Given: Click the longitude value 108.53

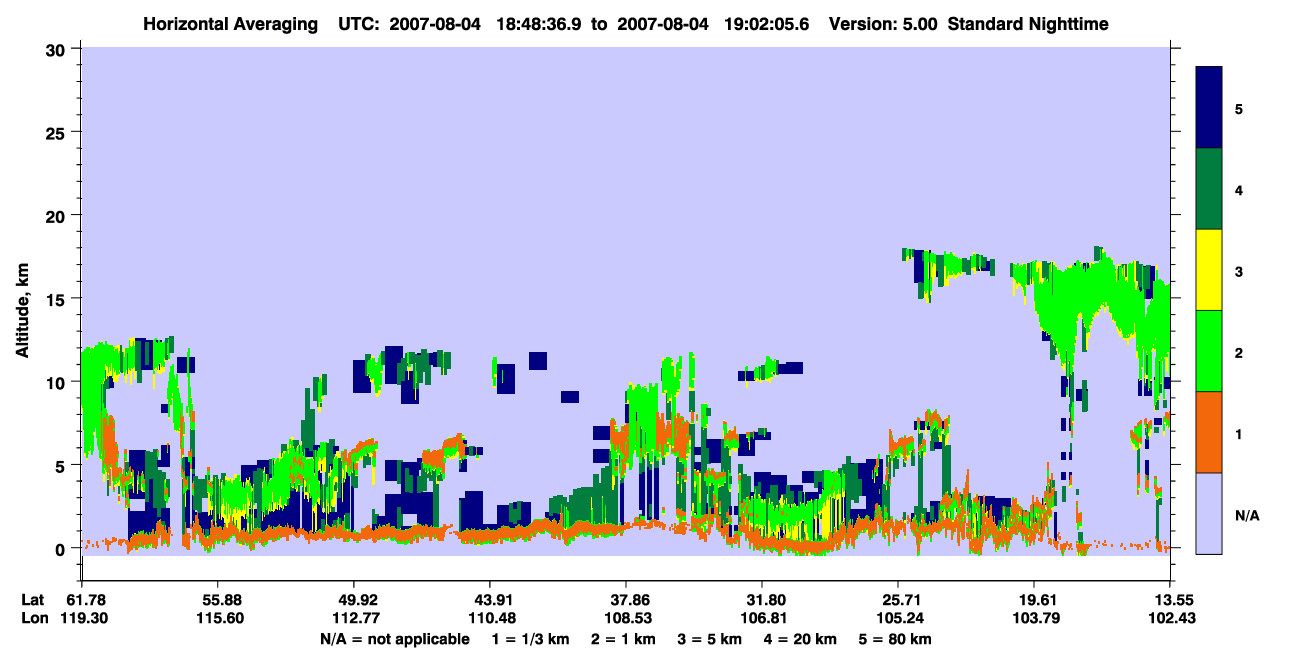Looking at the screenshot, I should tap(626, 618).
